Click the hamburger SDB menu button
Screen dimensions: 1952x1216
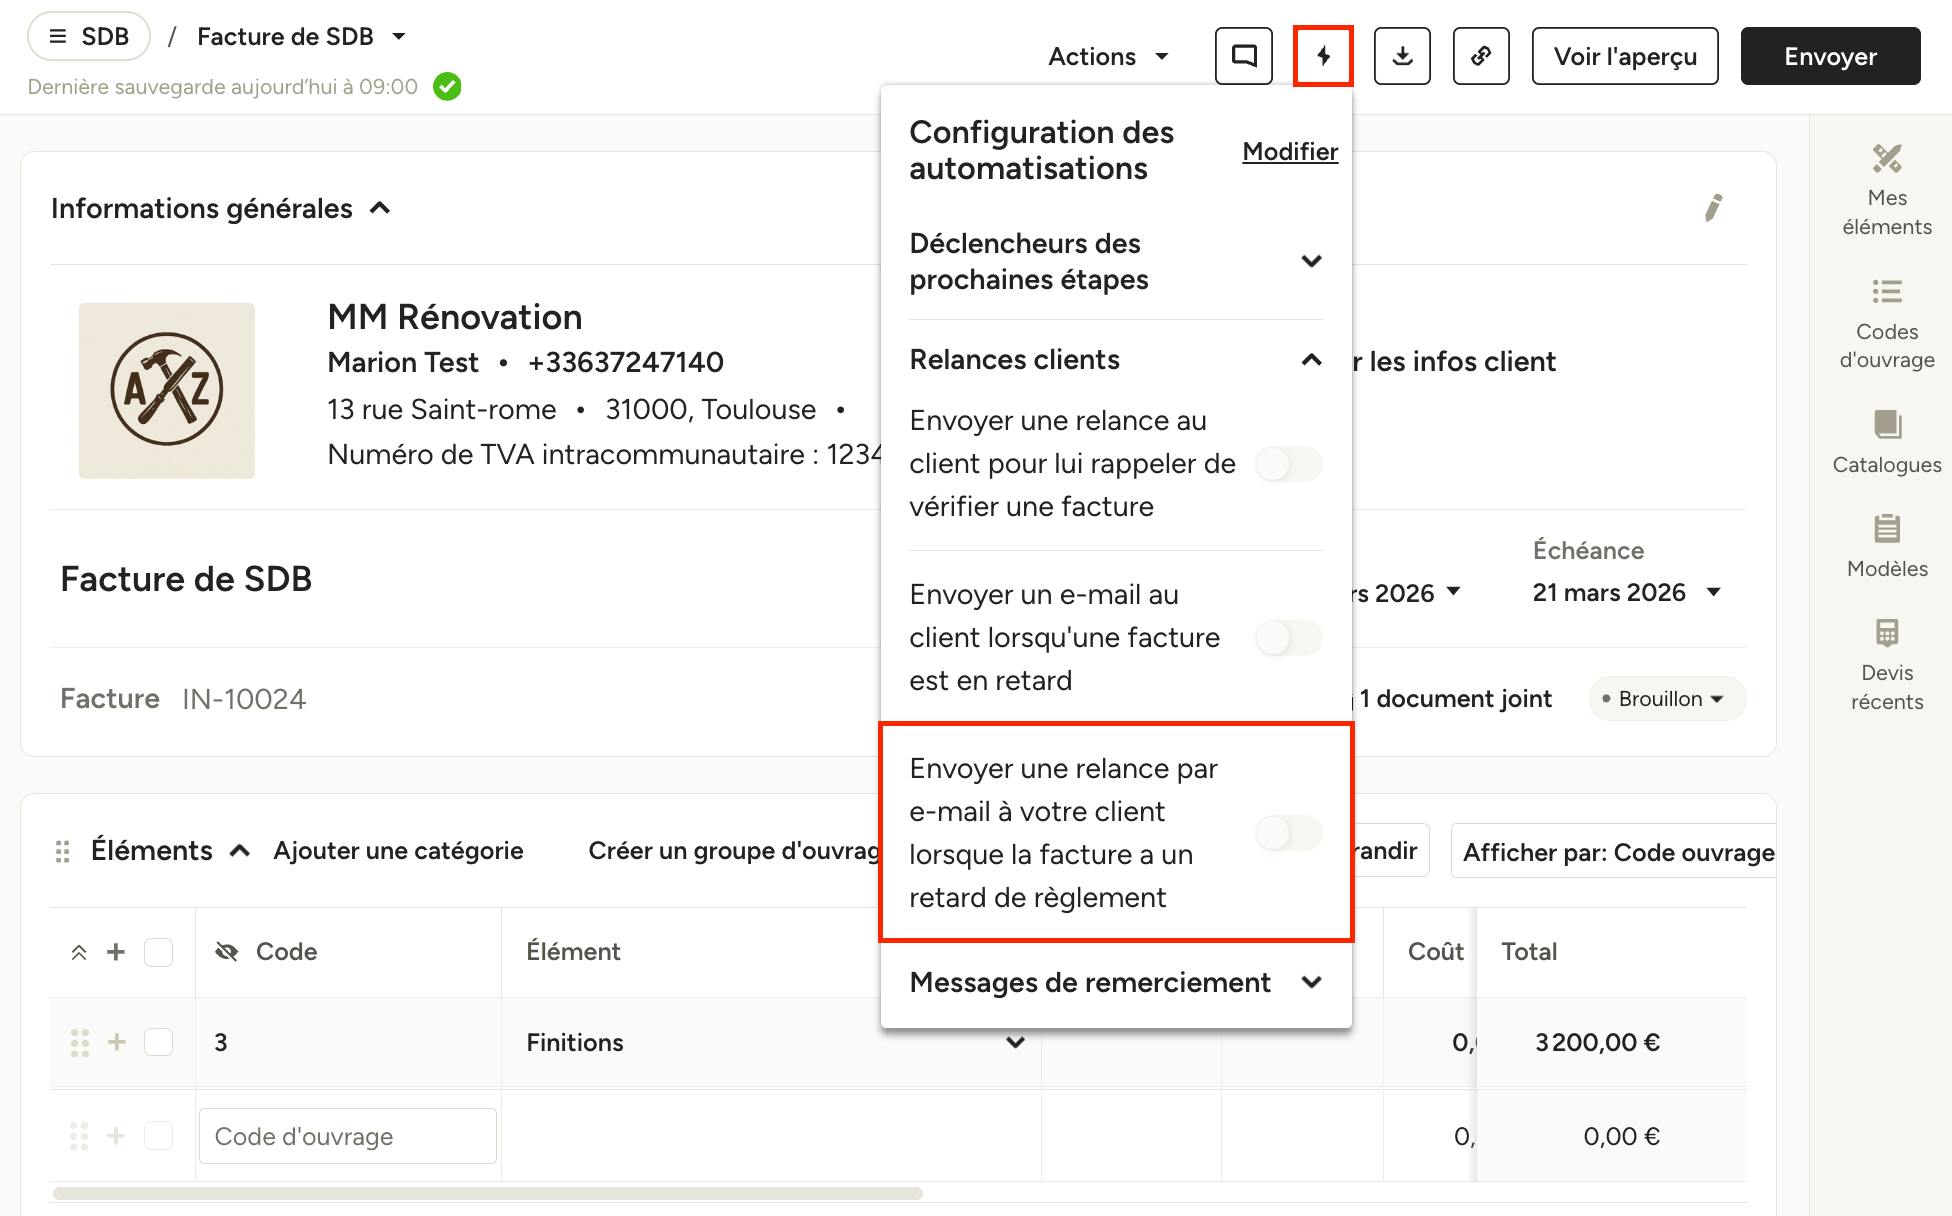tap(89, 37)
